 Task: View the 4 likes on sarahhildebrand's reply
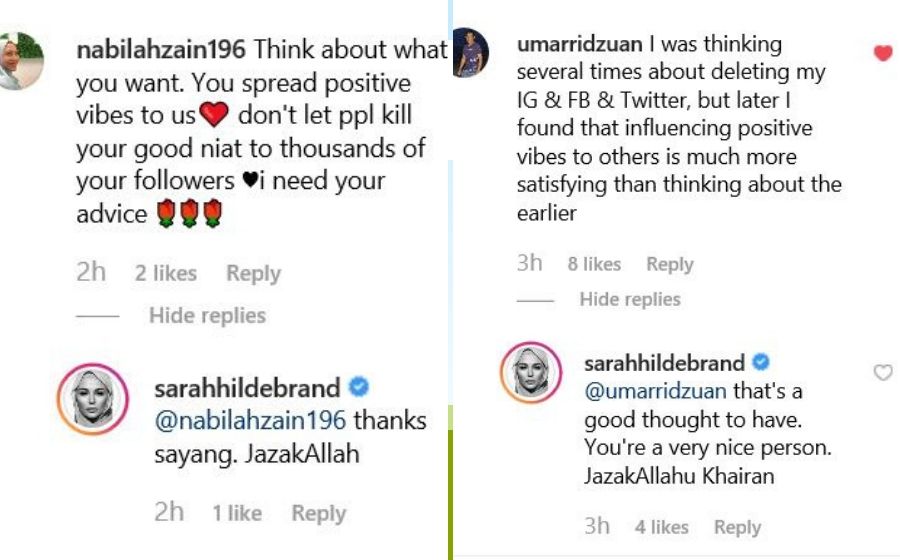point(661,527)
